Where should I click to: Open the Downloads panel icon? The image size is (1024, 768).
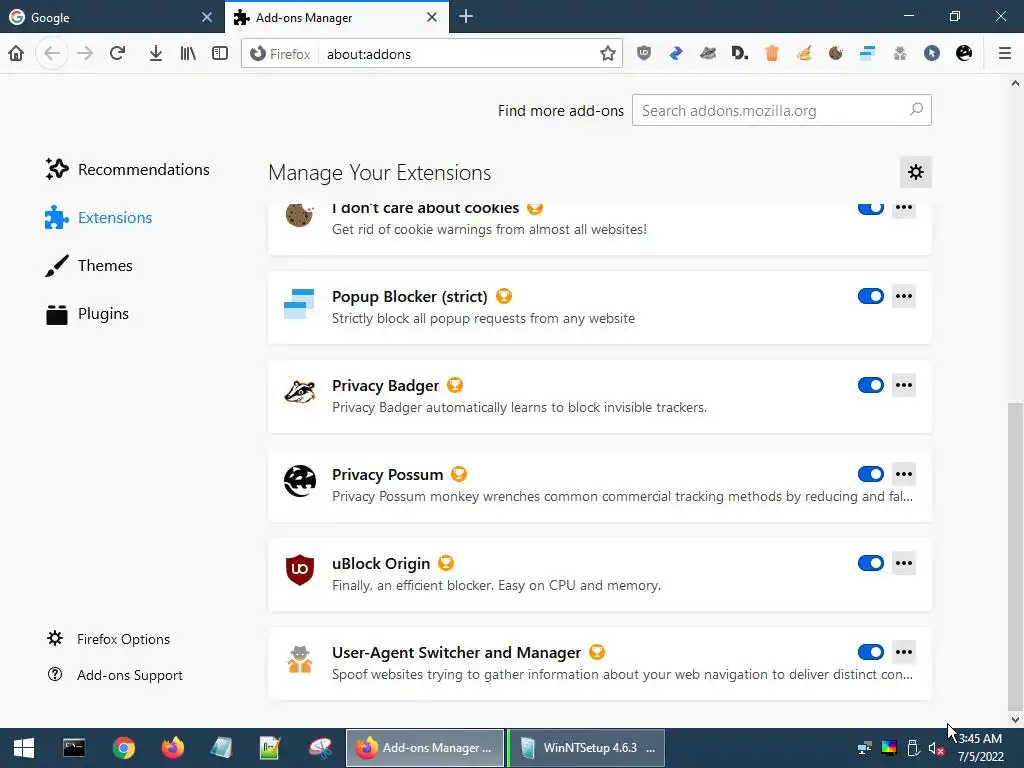click(x=155, y=53)
